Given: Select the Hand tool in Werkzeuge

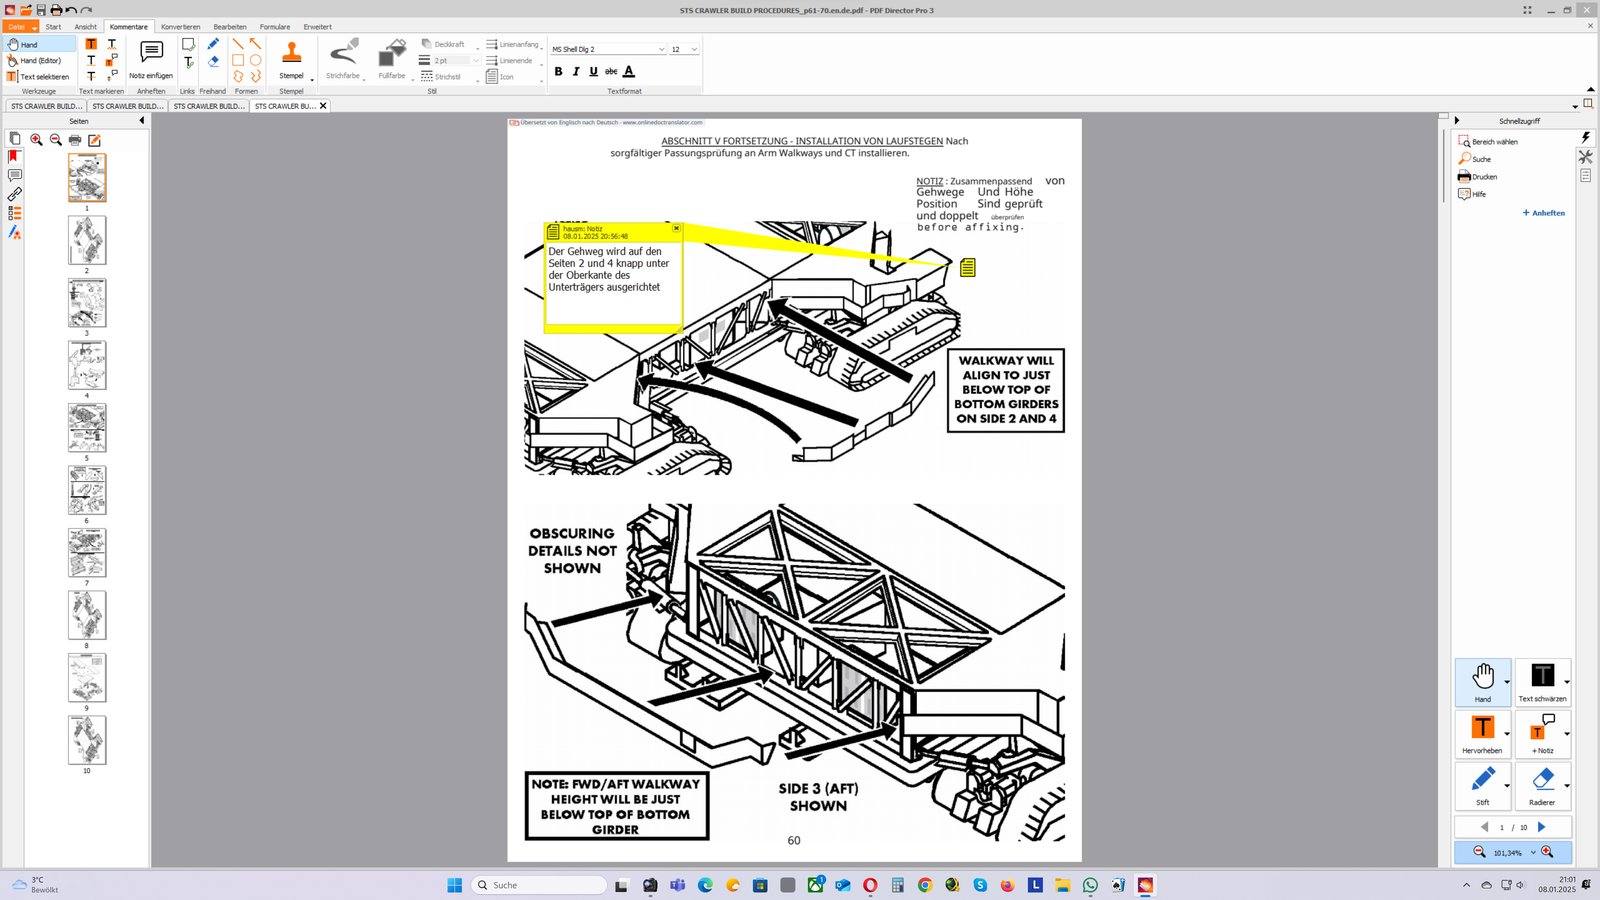Looking at the screenshot, I should (x=40, y=44).
